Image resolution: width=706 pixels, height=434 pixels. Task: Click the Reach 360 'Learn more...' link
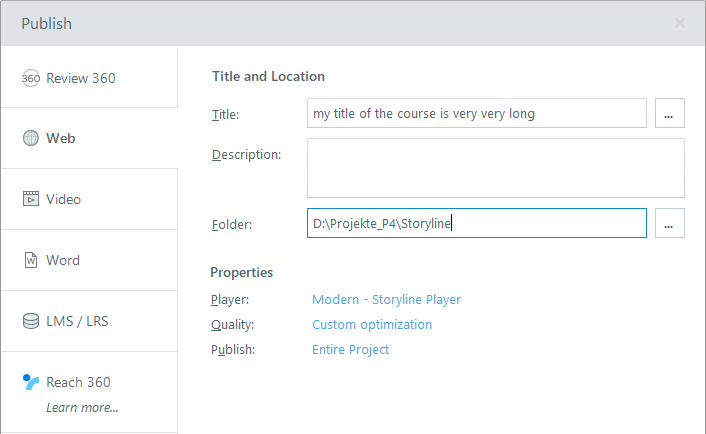(82, 407)
